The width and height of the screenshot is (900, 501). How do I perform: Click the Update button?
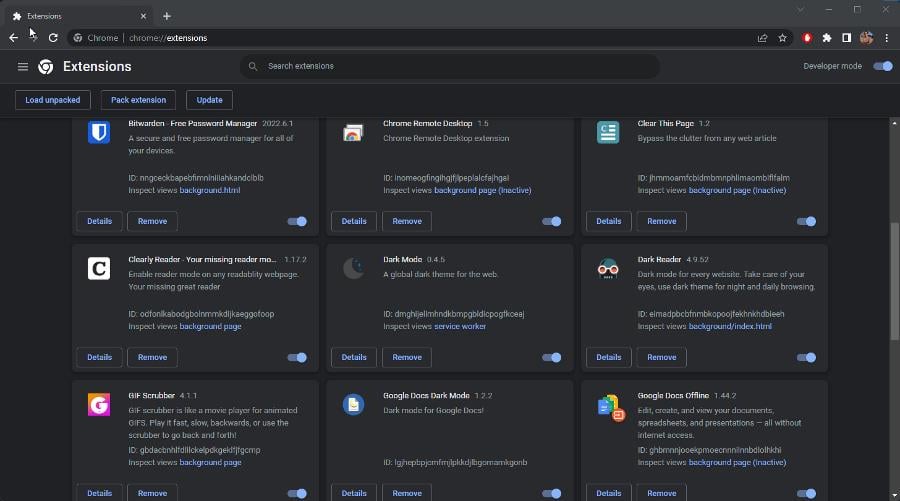pos(210,100)
